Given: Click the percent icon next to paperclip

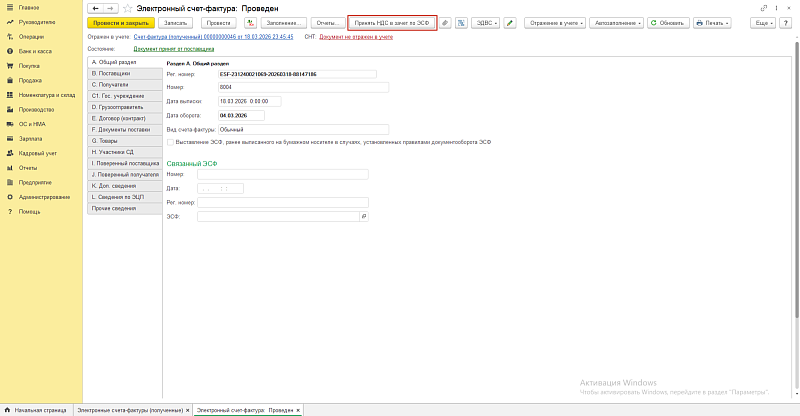Looking at the screenshot, I should point(462,22).
